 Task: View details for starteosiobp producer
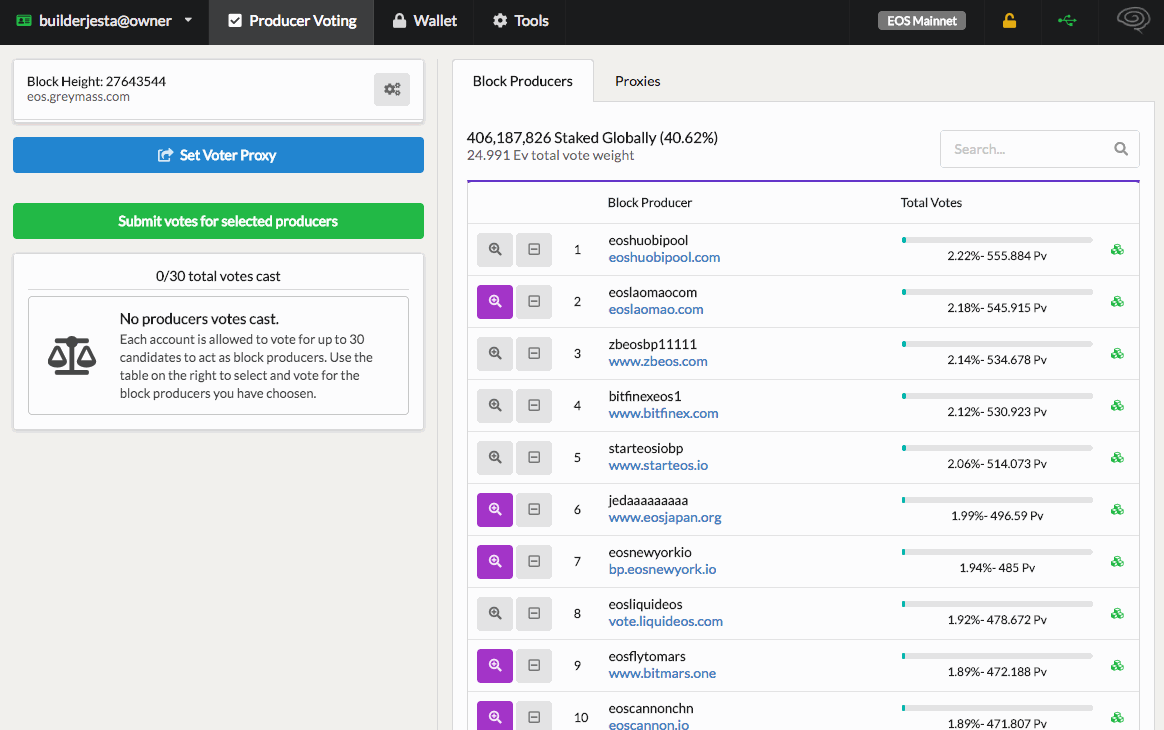pyautogui.click(x=494, y=457)
